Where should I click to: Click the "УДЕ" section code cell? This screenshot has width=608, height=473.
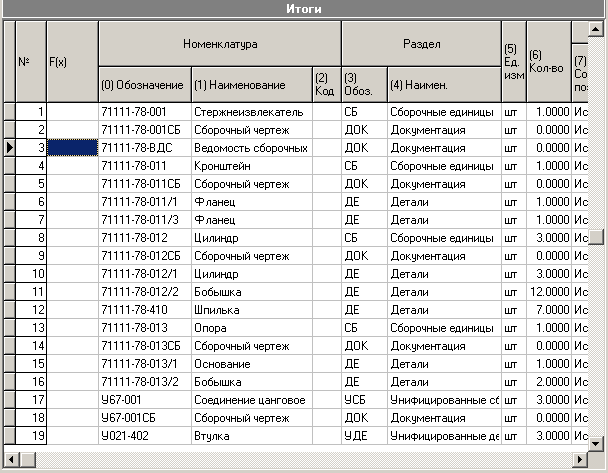(x=364, y=436)
